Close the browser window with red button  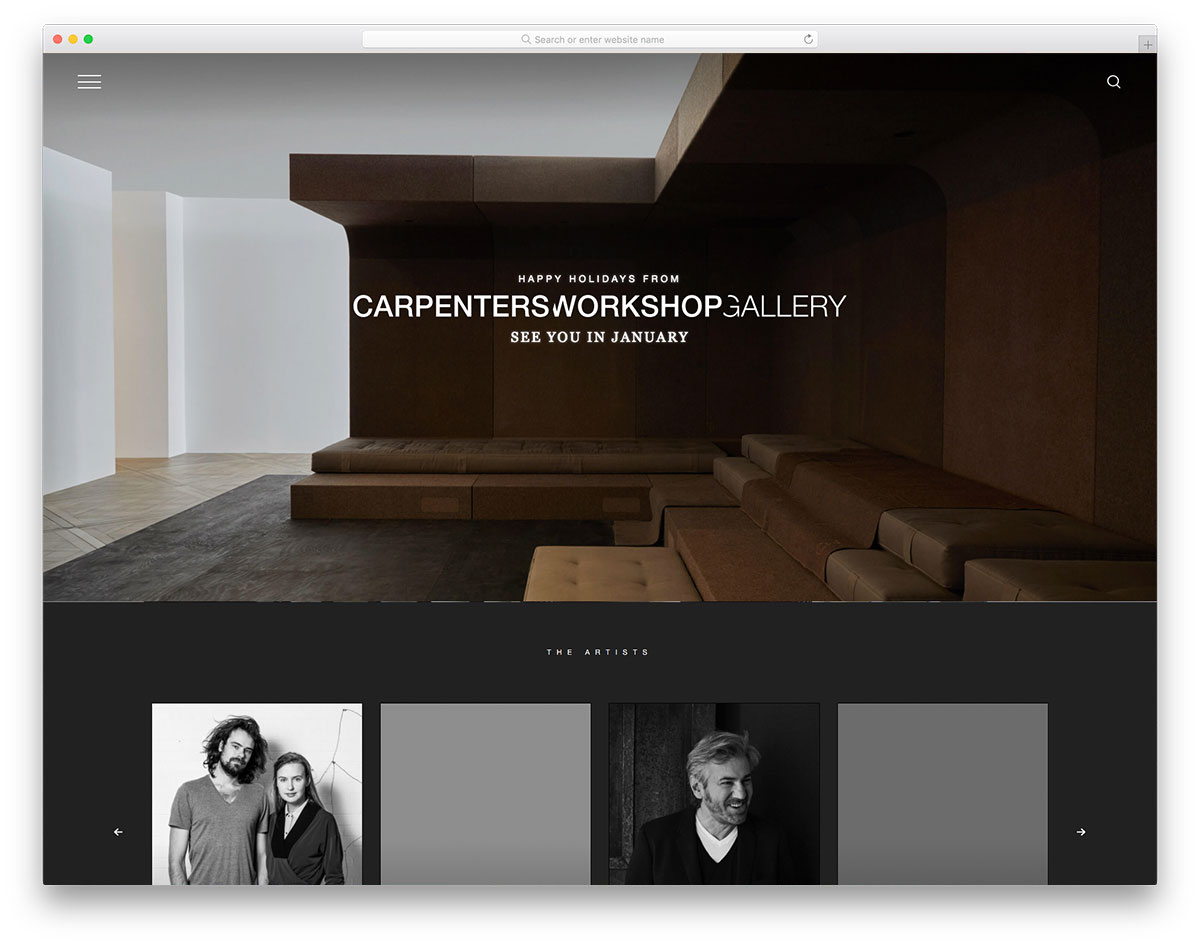click(x=58, y=39)
